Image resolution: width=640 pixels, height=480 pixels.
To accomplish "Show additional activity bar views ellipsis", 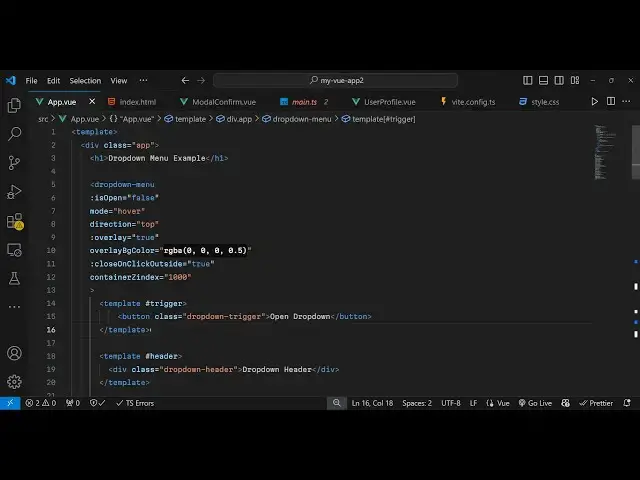I will click(x=14, y=307).
